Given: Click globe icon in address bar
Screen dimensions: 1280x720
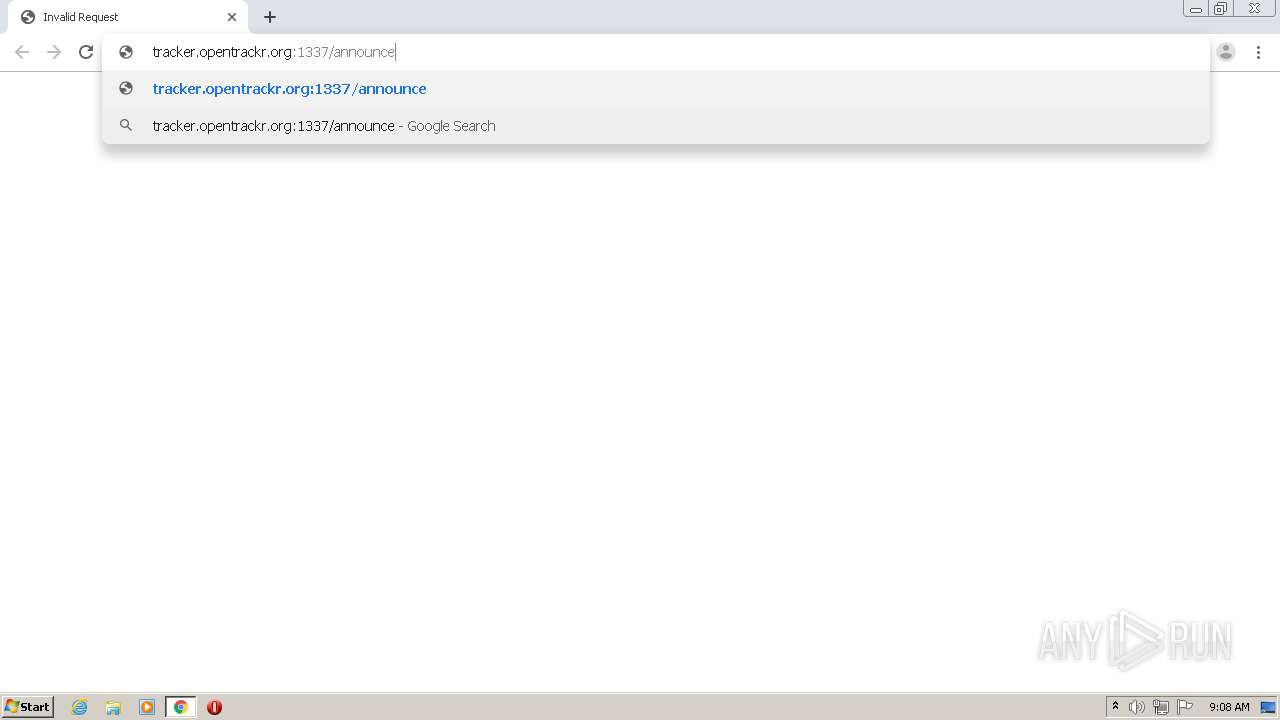Looking at the screenshot, I should pos(126,52).
